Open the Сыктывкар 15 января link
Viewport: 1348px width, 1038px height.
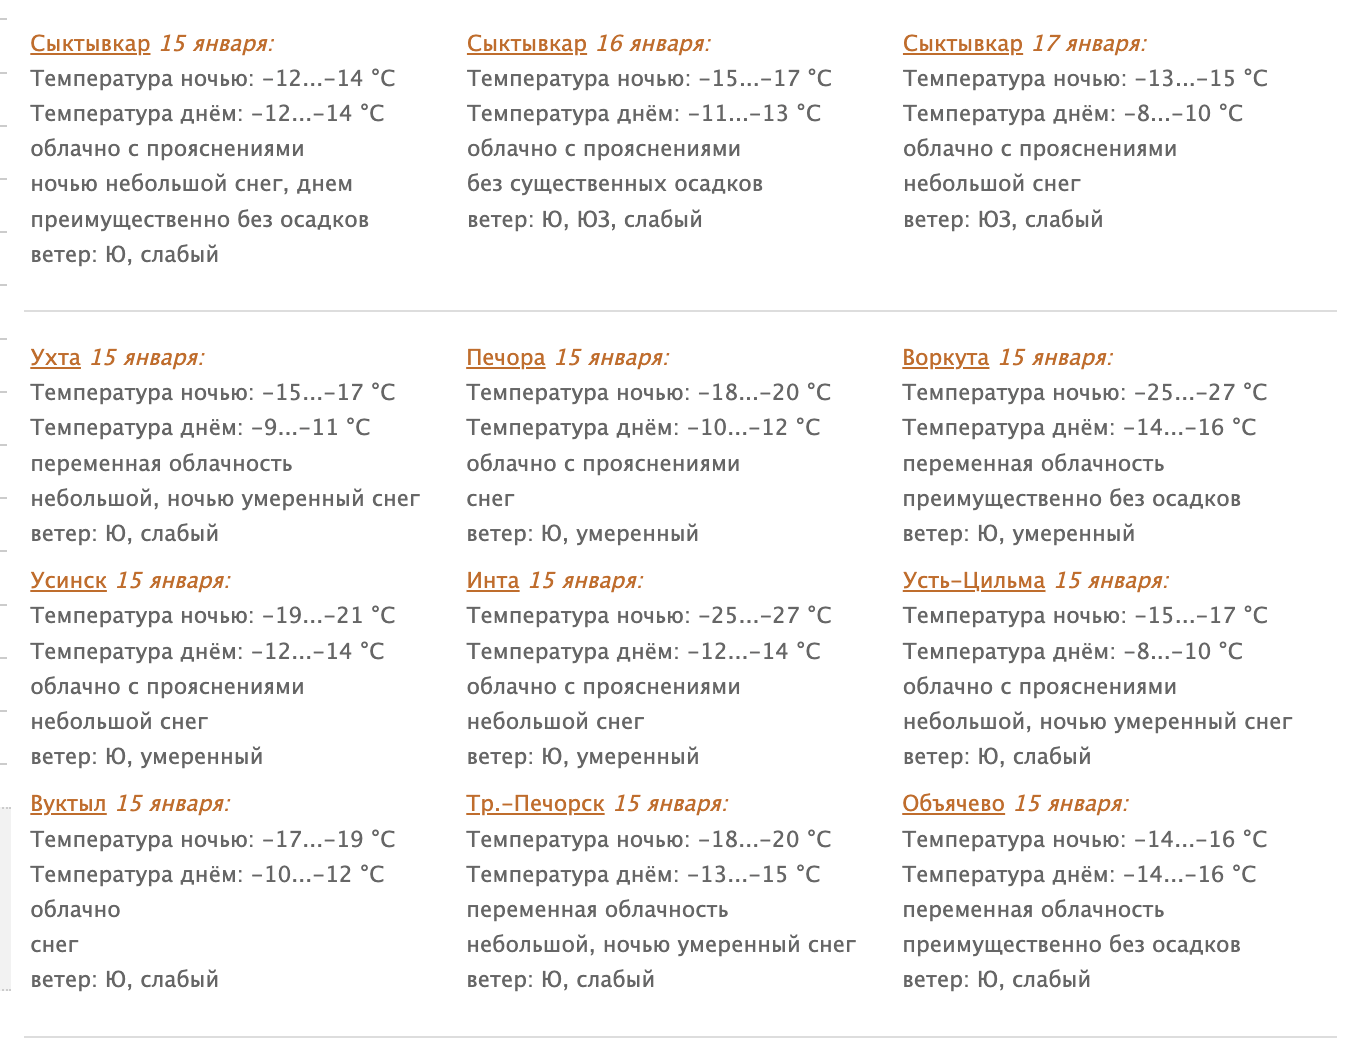pyautogui.click(x=90, y=44)
